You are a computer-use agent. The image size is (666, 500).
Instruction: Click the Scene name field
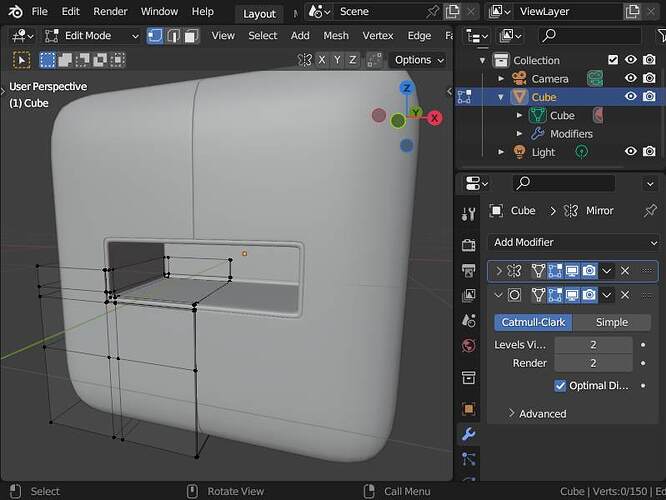click(380, 12)
